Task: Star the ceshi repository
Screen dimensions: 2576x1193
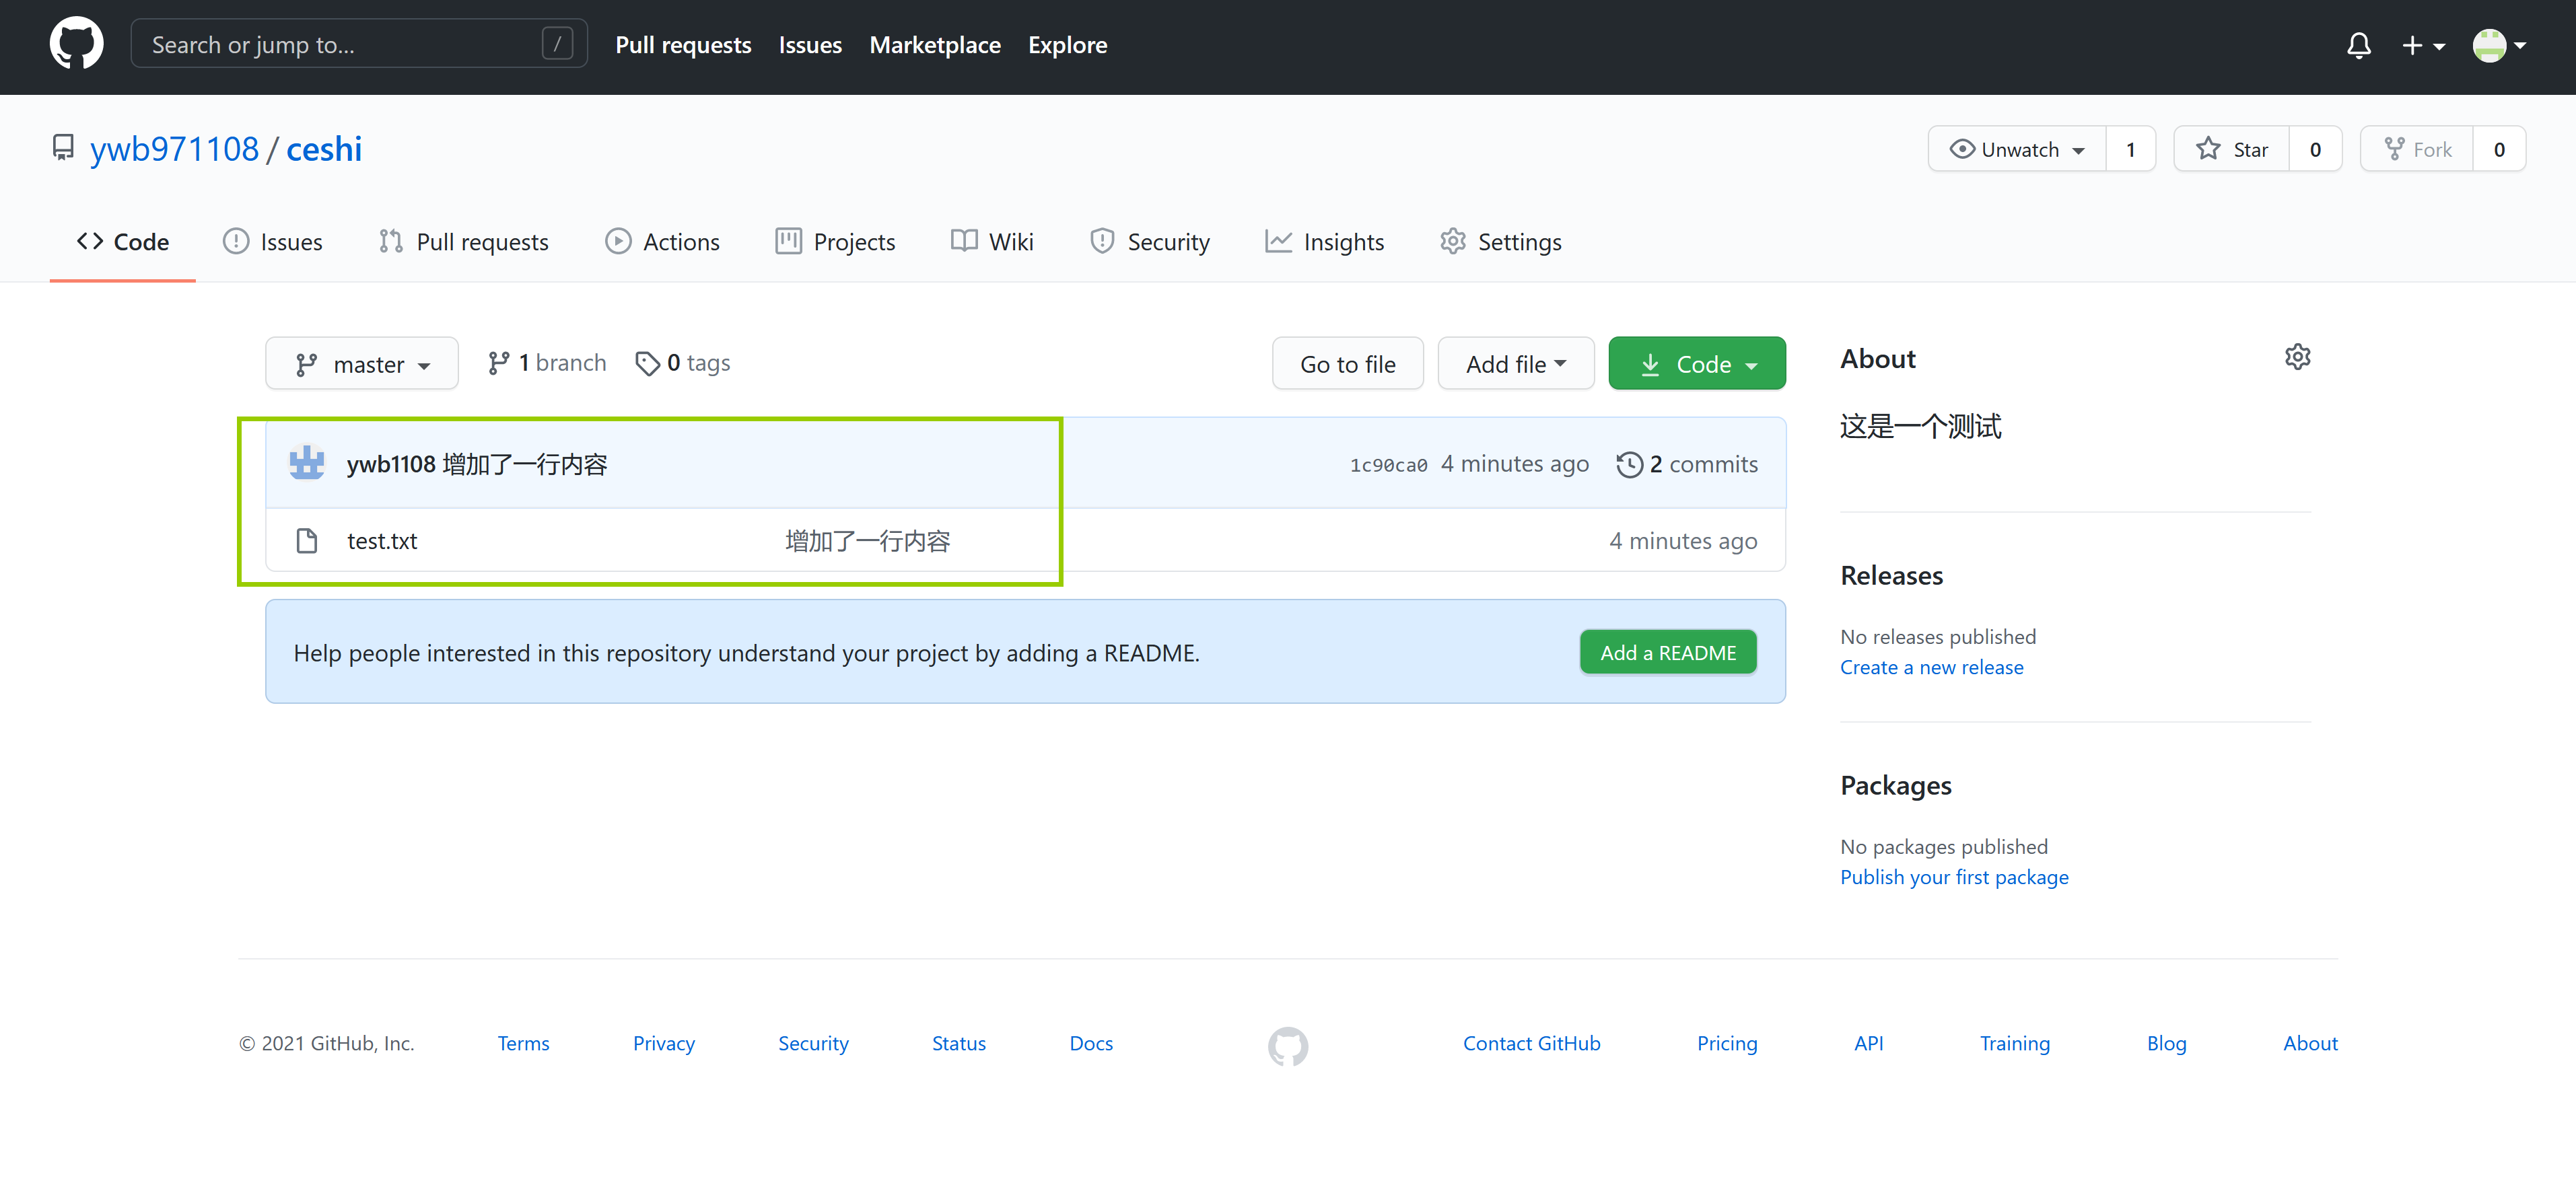Action: pos(2232,149)
